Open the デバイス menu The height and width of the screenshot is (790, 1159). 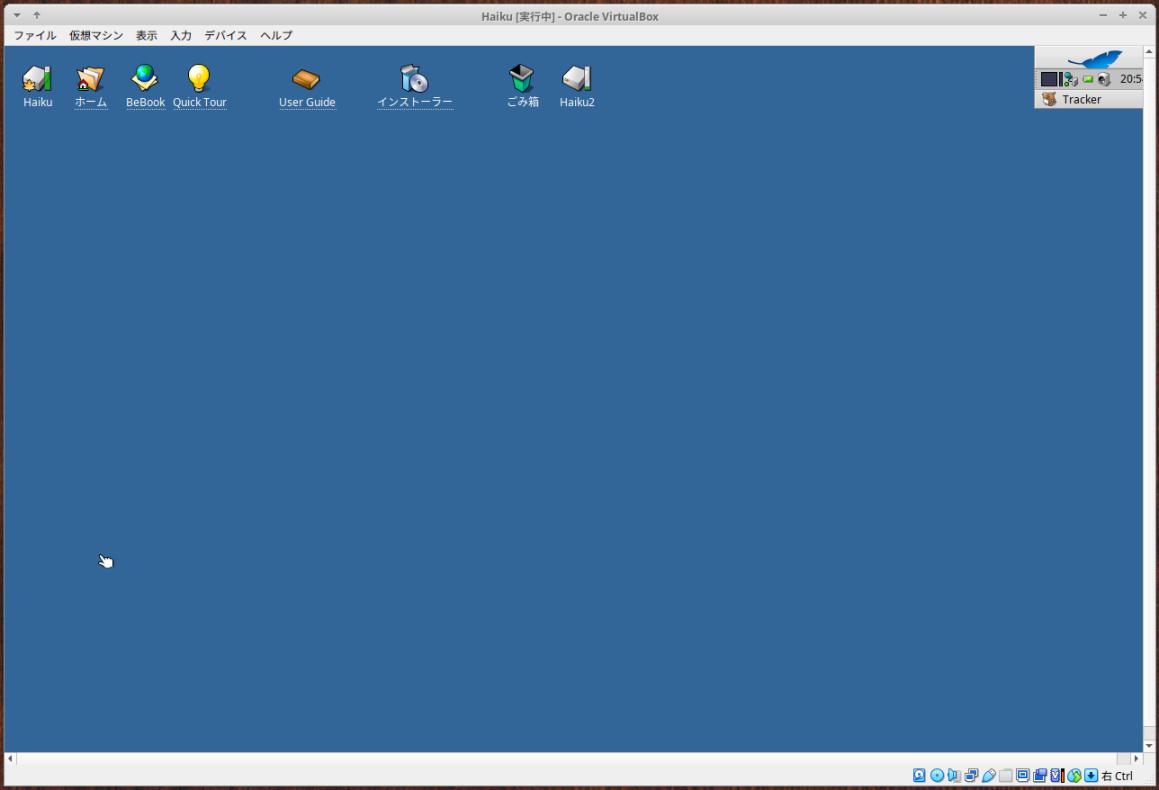click(x=225, y=35)
